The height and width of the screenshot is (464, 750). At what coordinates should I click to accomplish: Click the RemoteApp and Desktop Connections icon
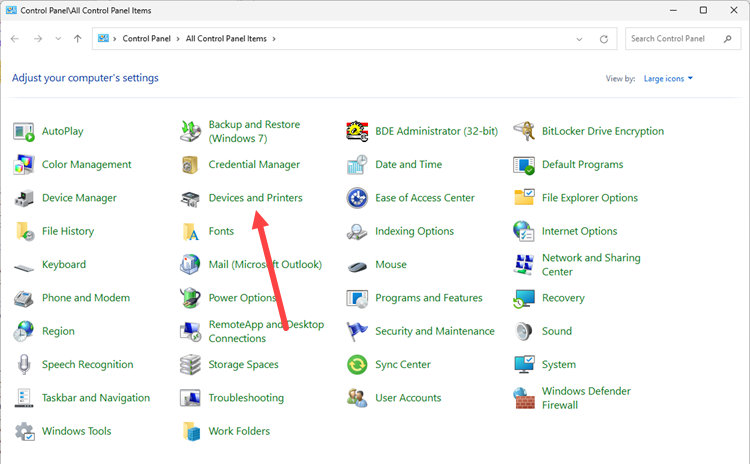coord(190,331)
